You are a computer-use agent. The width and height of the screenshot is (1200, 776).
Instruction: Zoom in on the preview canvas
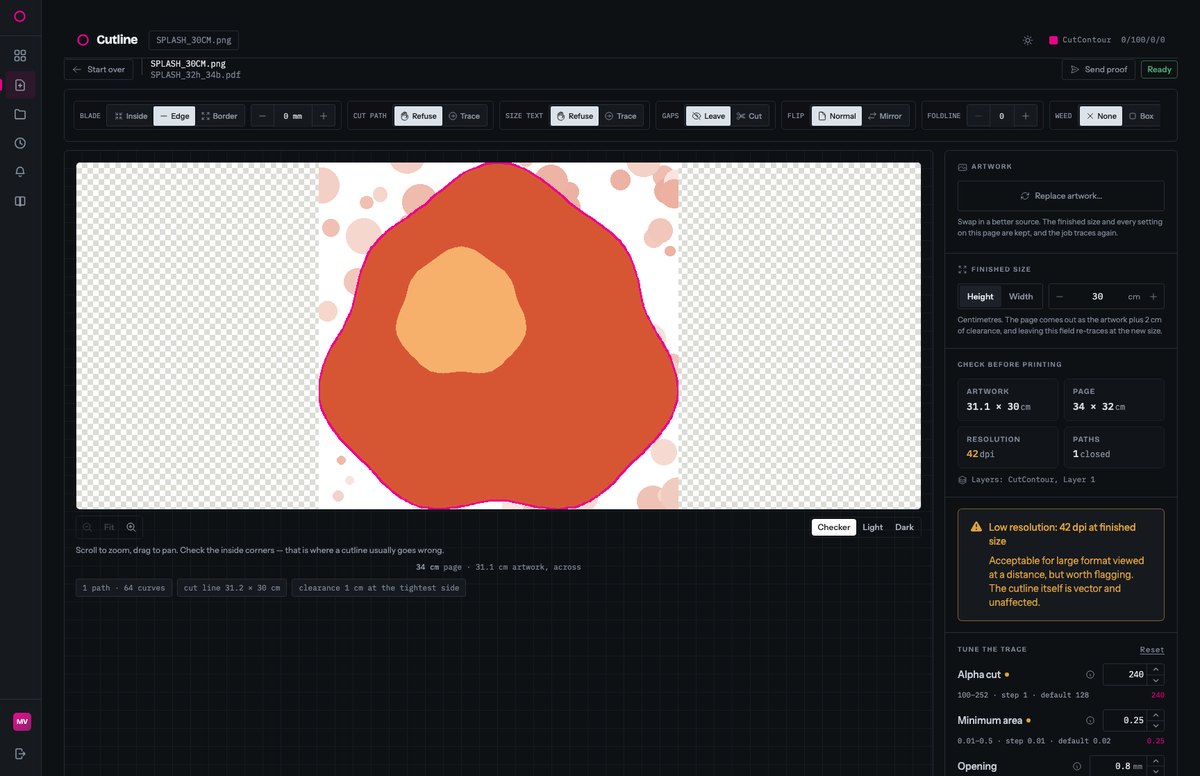point(131,527)
